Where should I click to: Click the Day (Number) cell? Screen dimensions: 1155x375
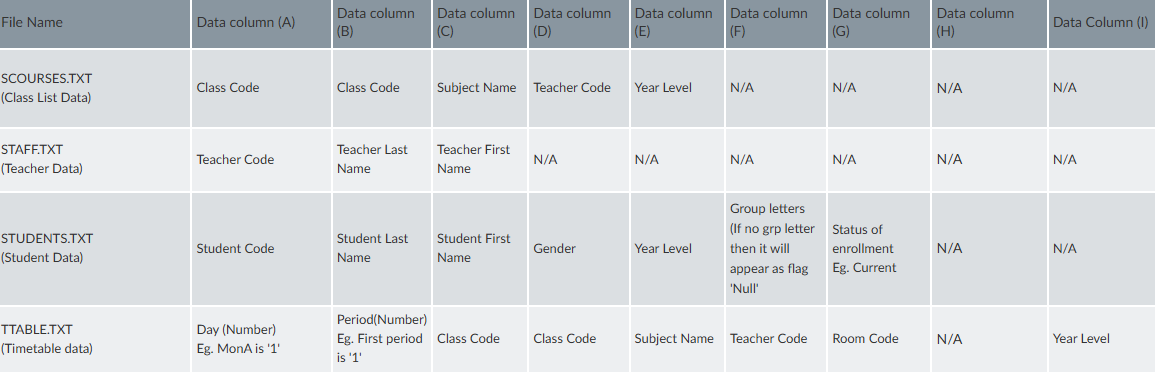tap(261, 339)
